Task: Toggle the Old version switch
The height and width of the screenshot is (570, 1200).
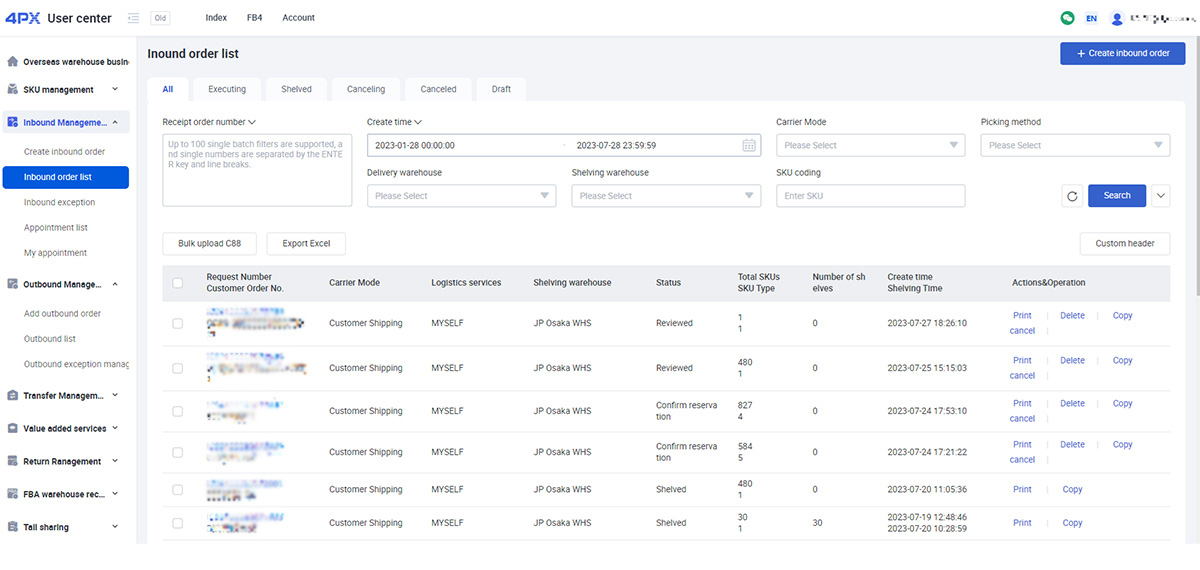Action: pyautogui.click(x=160, y=18)
